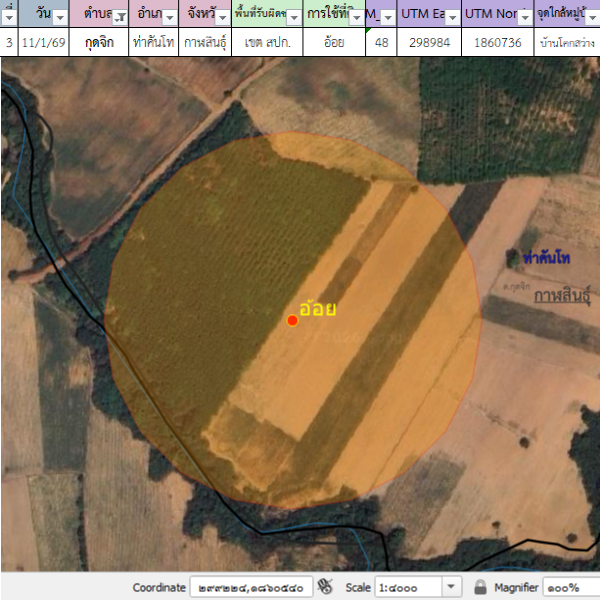Click the coordinate display toggle icon

327,587
